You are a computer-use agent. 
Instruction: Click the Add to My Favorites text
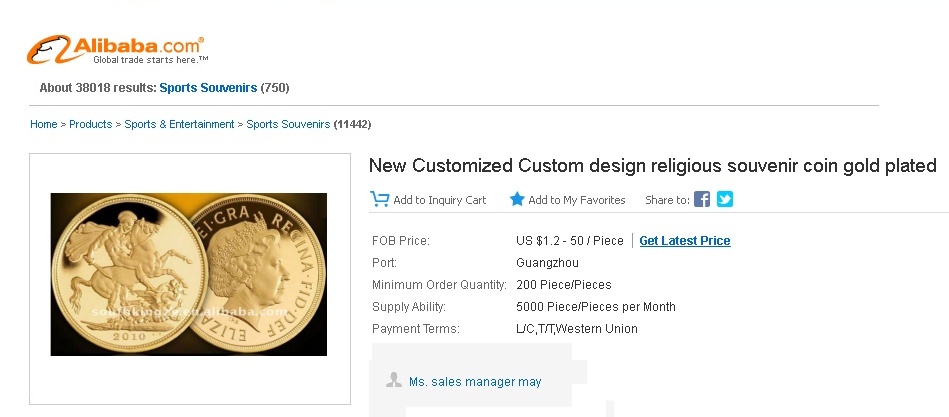[577, 200]
